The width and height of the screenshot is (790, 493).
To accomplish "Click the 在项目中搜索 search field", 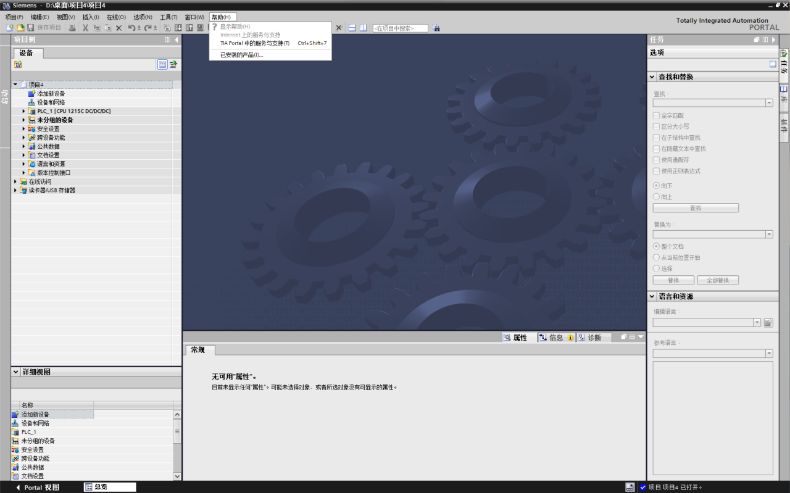I will (x=400, y=28).
